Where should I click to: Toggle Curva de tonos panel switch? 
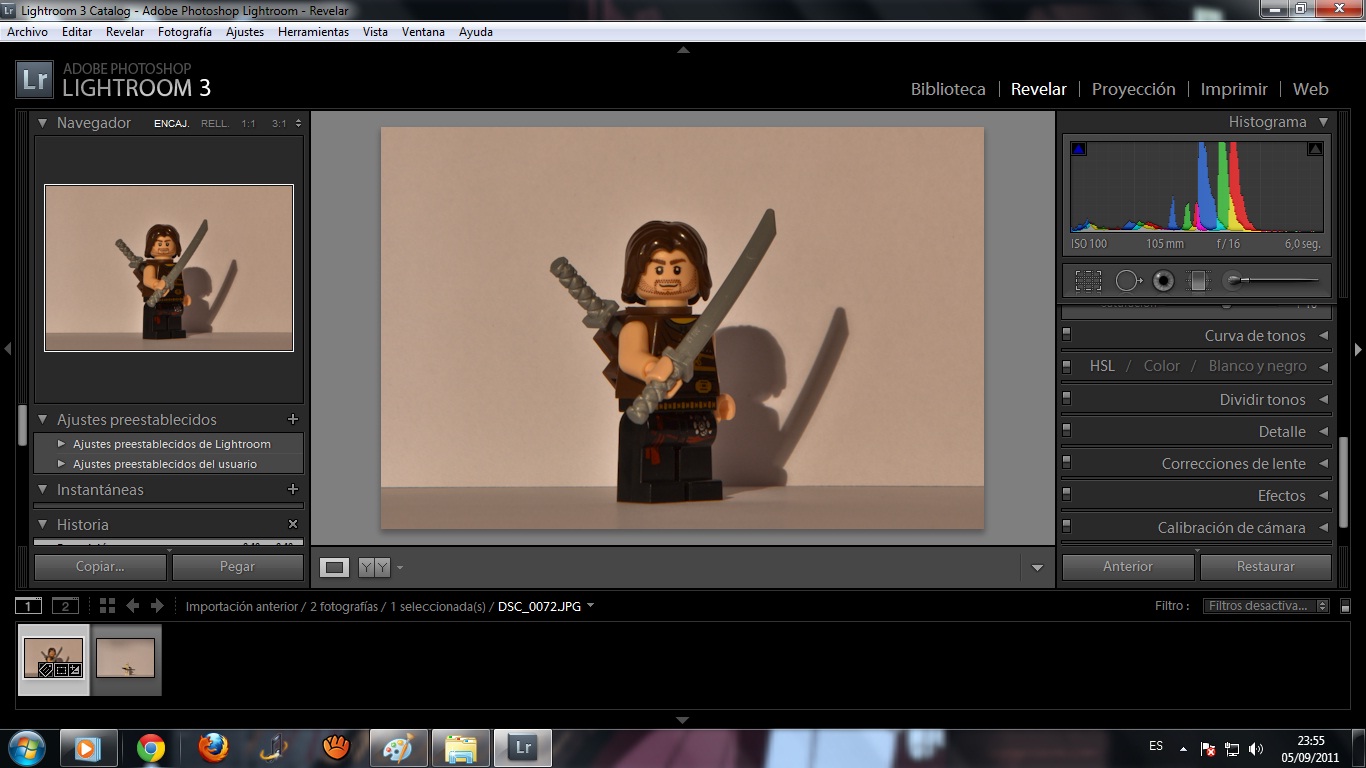coord(1066,334)
